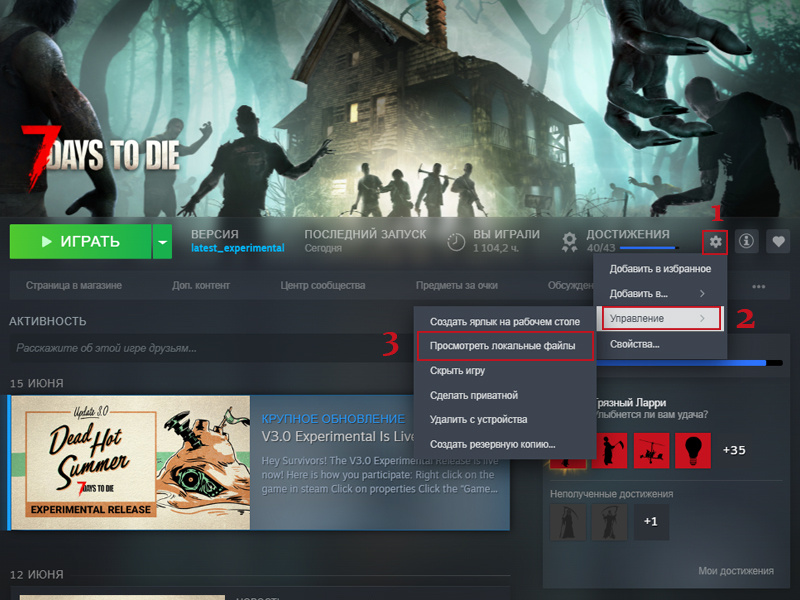Click the first locked achievement icon

568,522
